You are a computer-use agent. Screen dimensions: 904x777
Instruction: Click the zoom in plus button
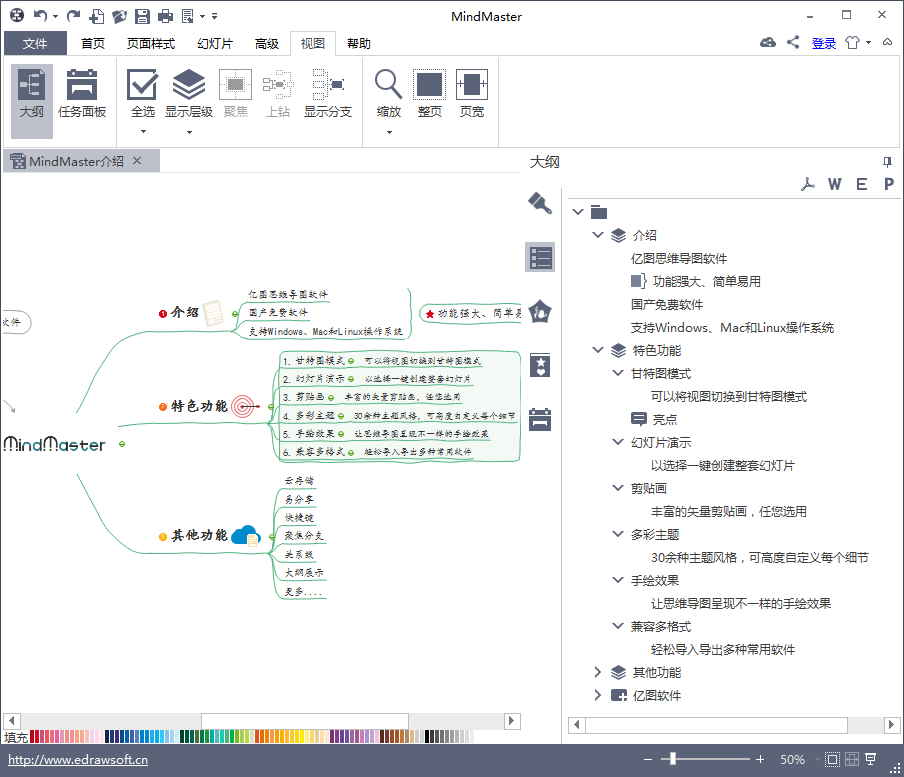[760, 759]
